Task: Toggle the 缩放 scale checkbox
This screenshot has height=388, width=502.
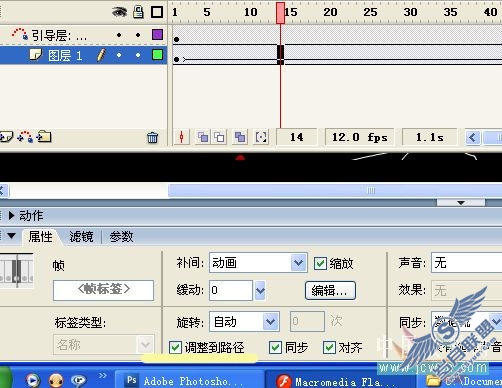Action: (x=320, y=263)
